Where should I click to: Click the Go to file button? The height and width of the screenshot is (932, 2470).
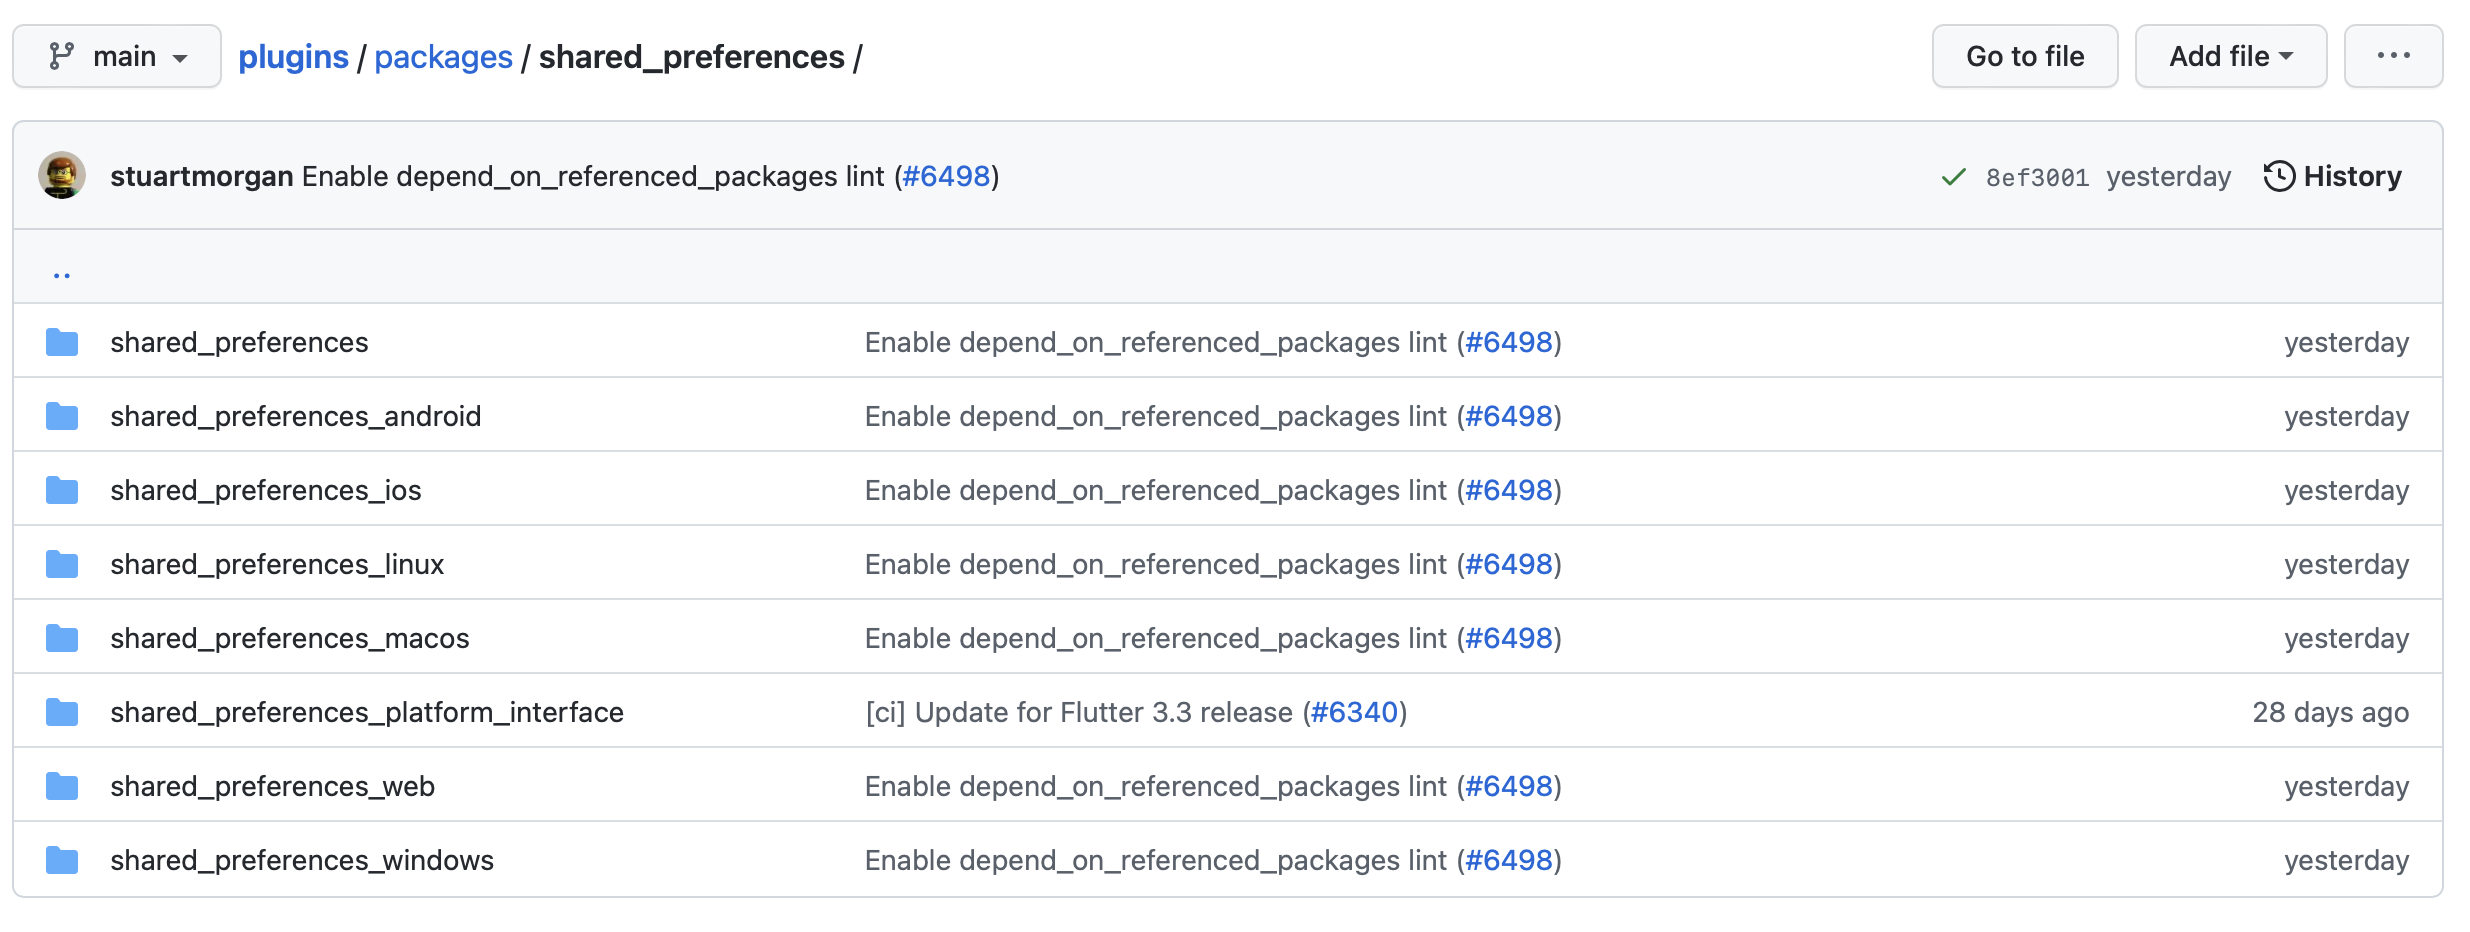[x=2025, y=56]
